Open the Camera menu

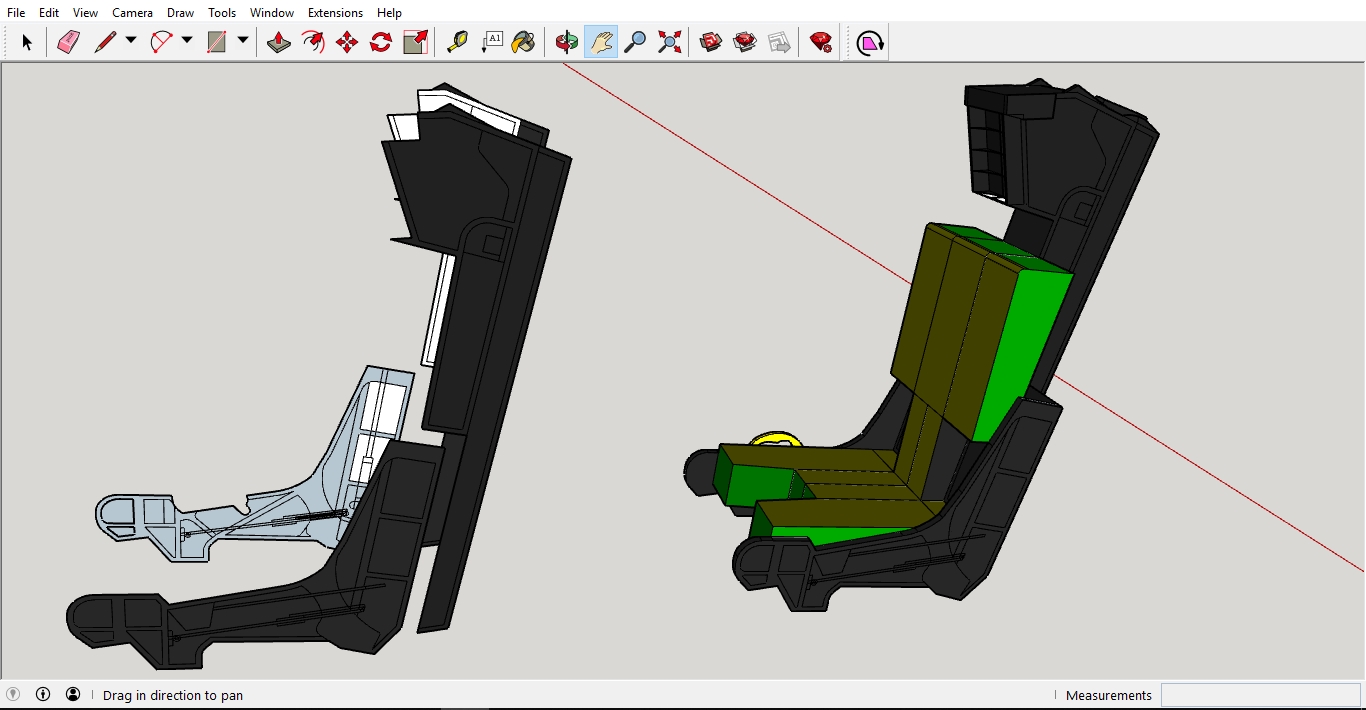pyautogui.click(x=132, y=13)
